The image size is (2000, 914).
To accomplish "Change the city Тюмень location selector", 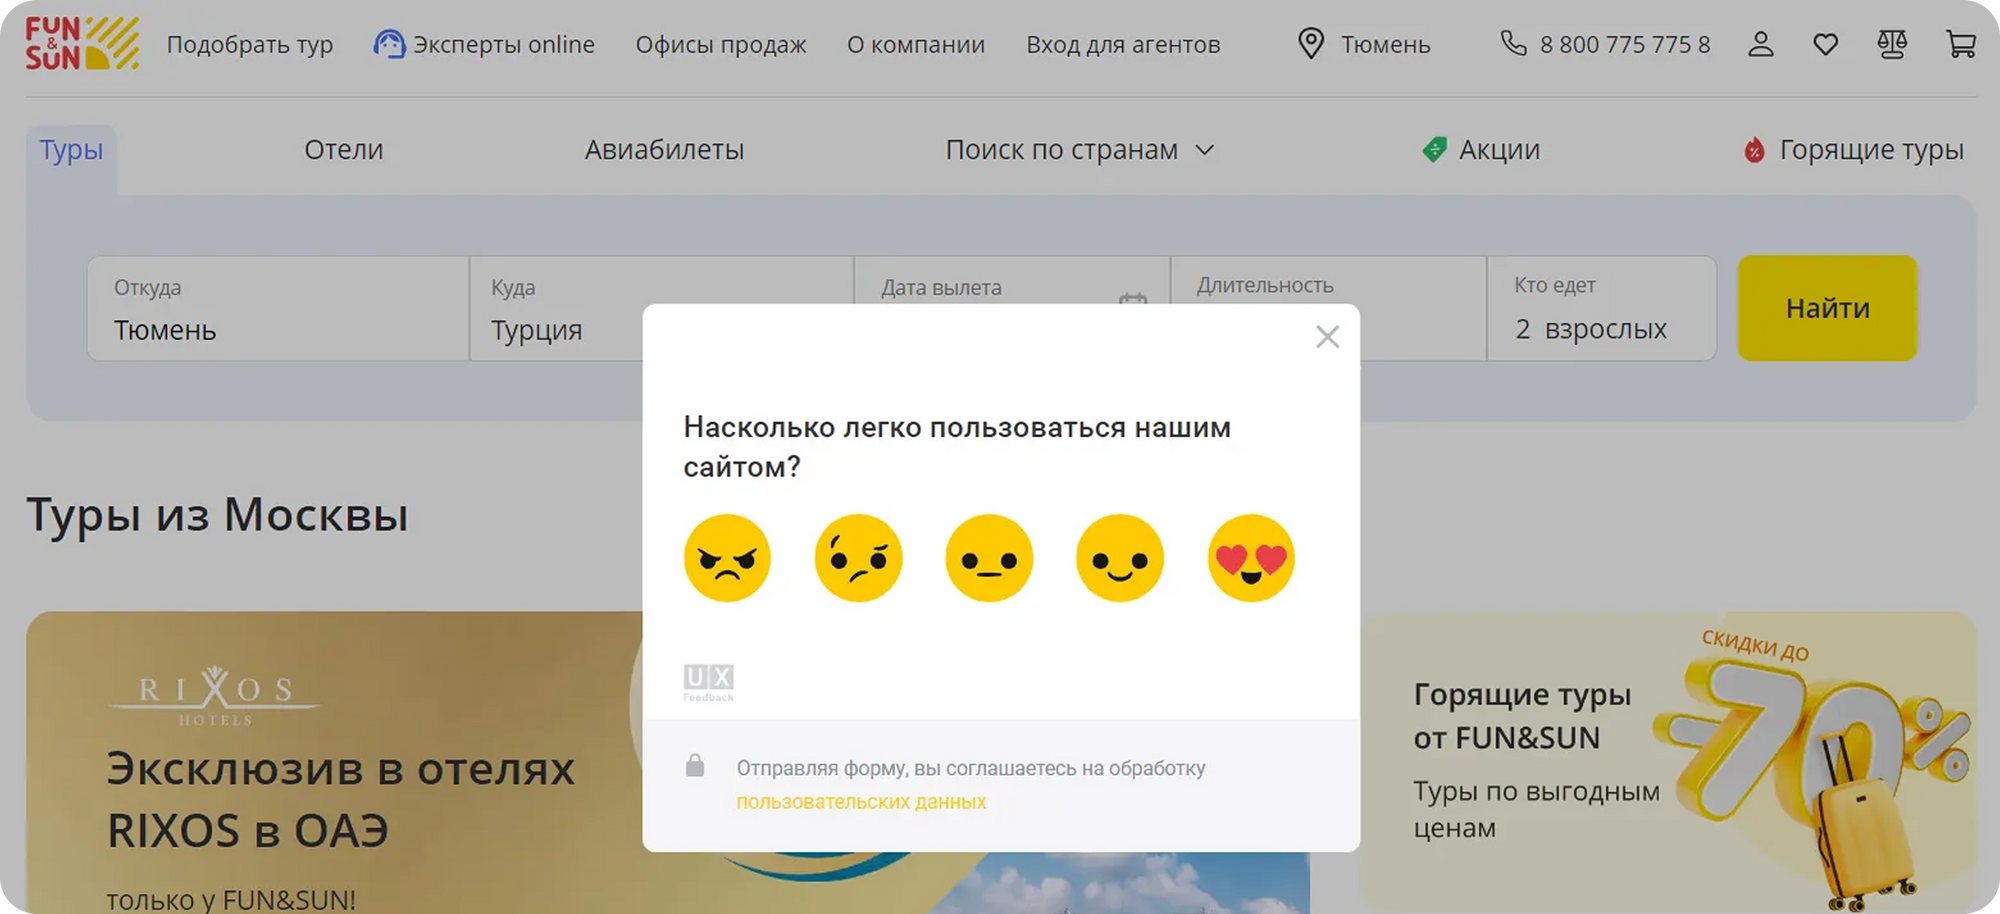I will pos(1365,45).
